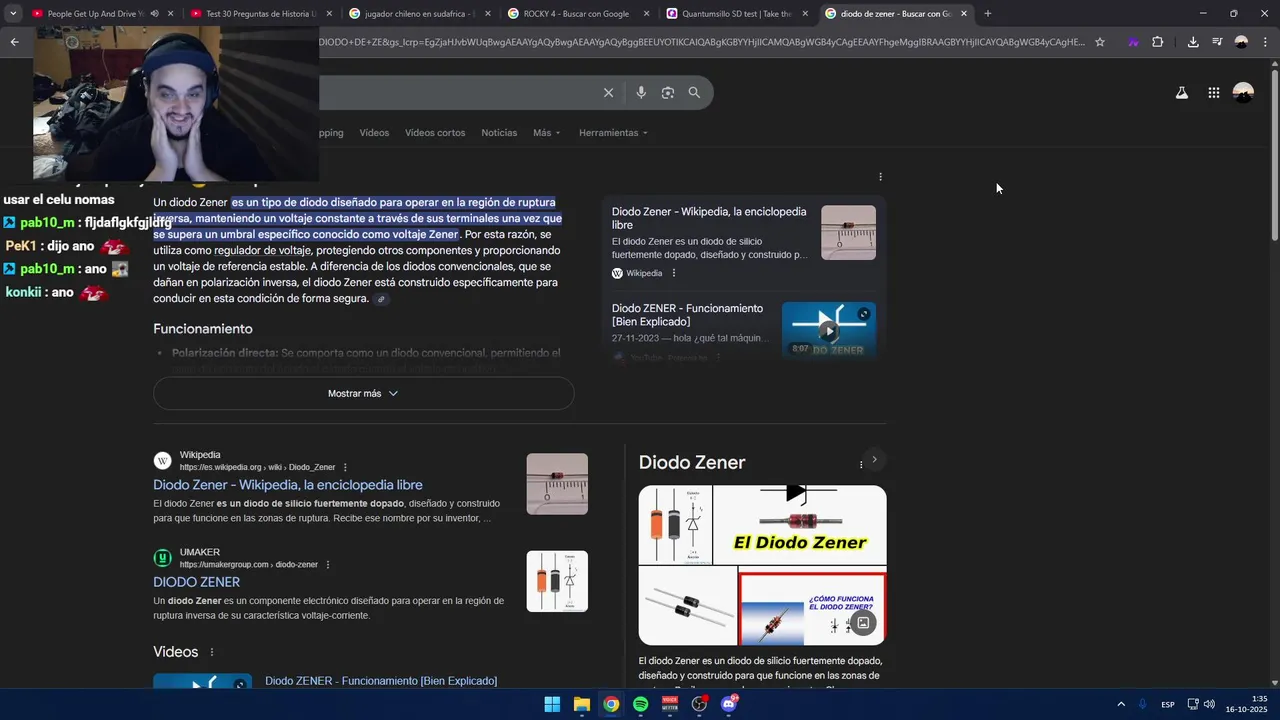Open OBS Studio from the taskbar
Image resolution: width=1280 pixels, height=720 pixels.
tap(699, 704)
